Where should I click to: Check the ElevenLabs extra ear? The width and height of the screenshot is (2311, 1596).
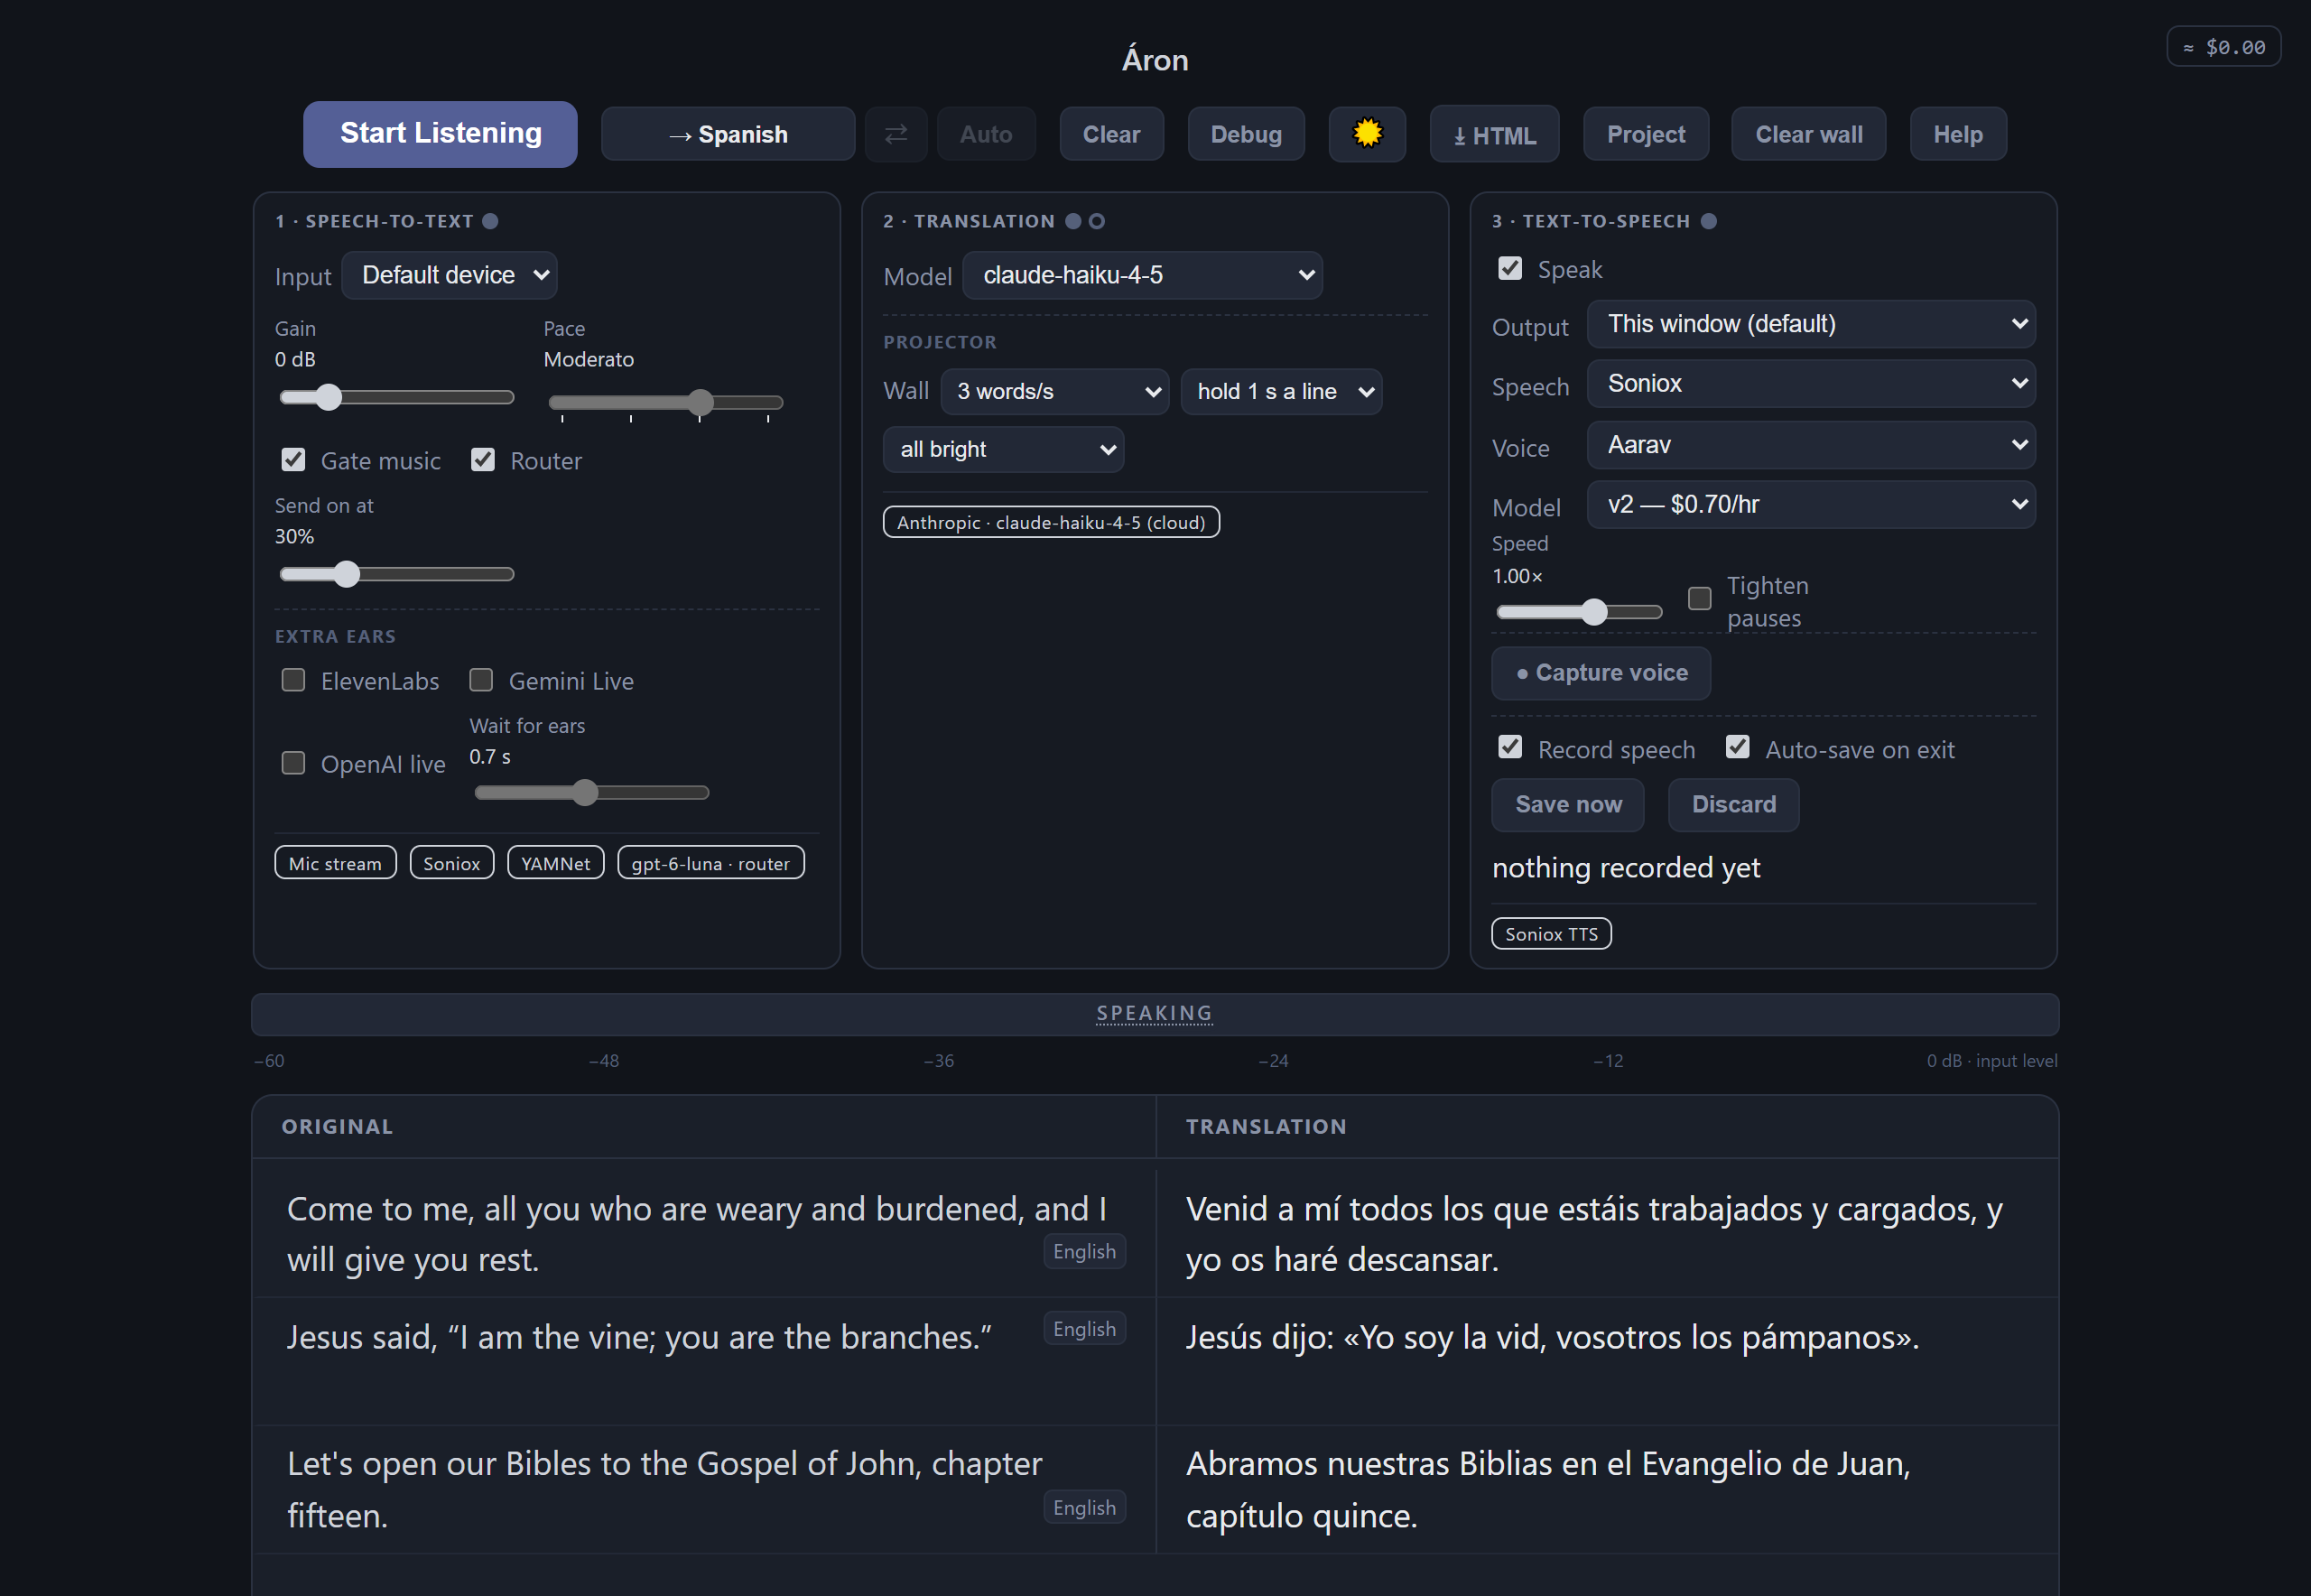tap(293, 680)
